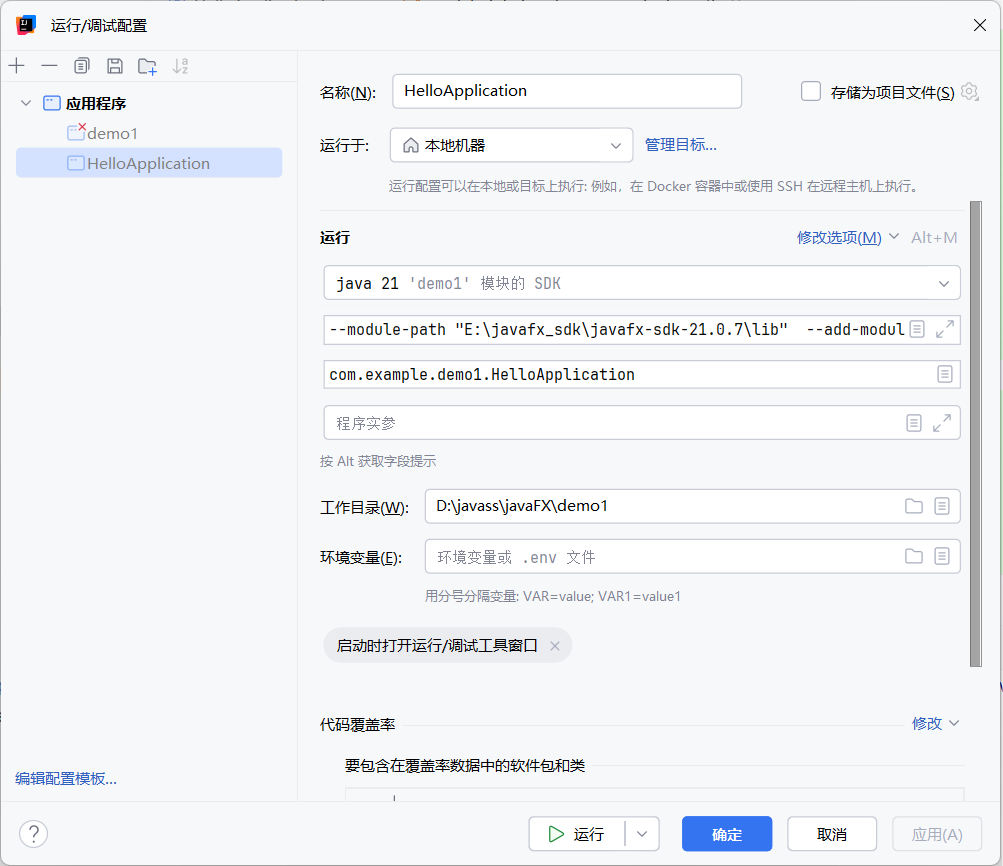Collapse the 应用程序 tree node

(26, 103)
